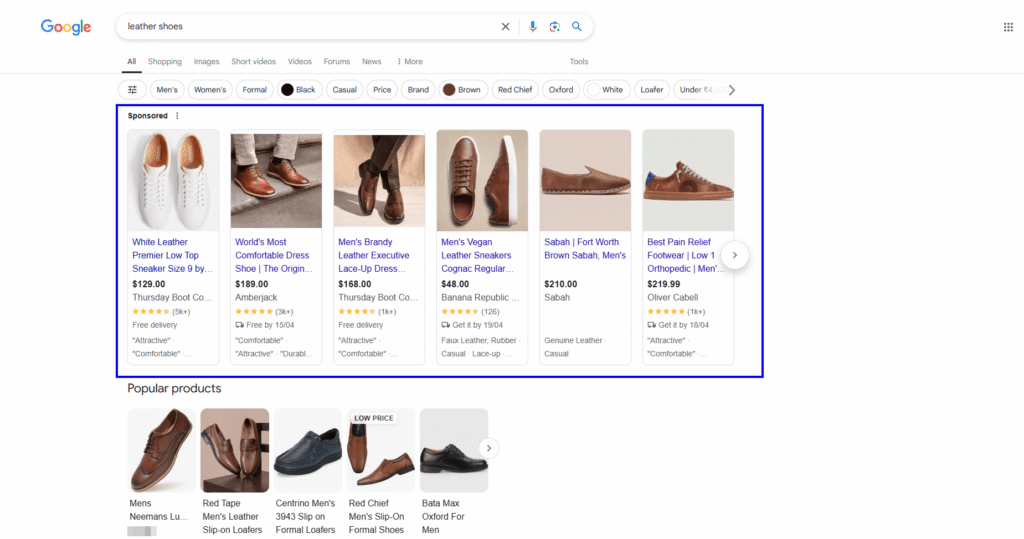Open Sabah Fort Worth Brown Sabah link

click(x=585, y=249)
